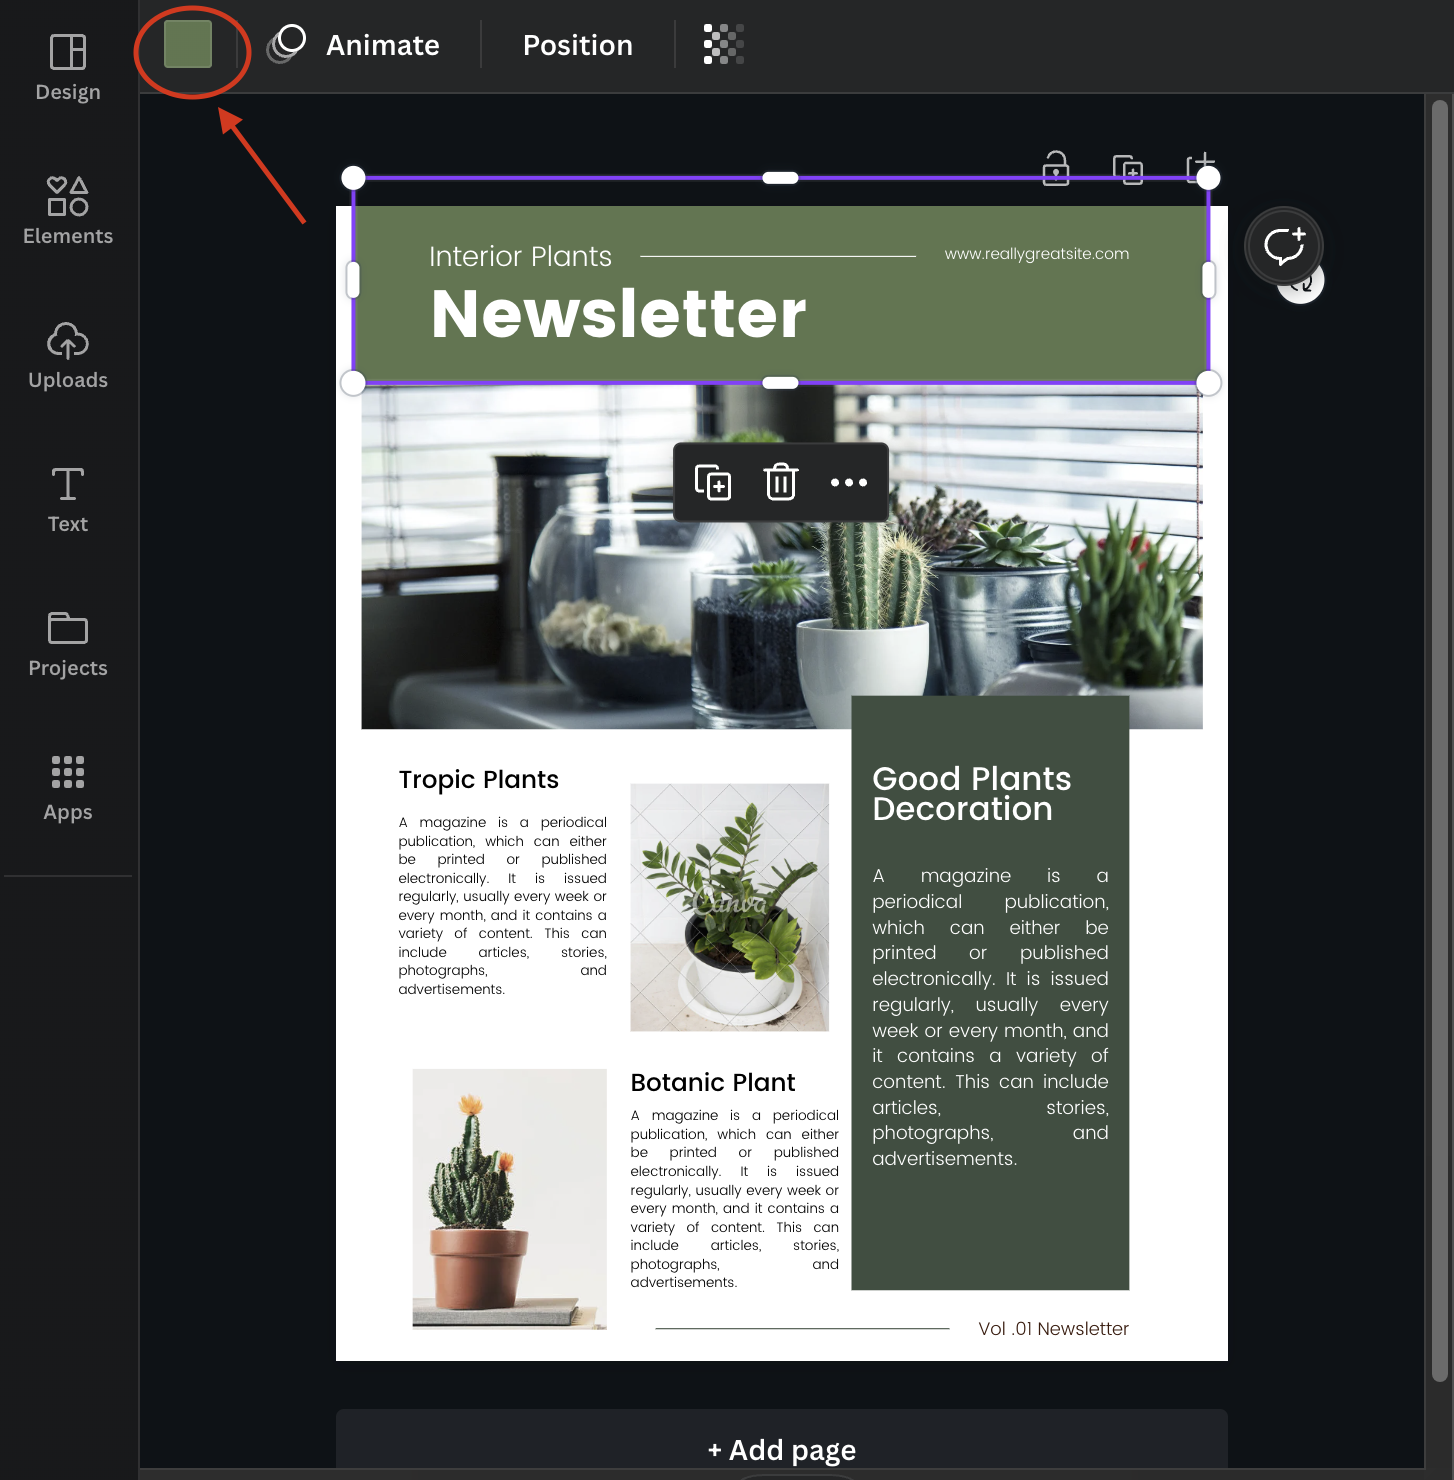Open the Projects panel
1454x1480 pixels.
(x=68, y=644)
